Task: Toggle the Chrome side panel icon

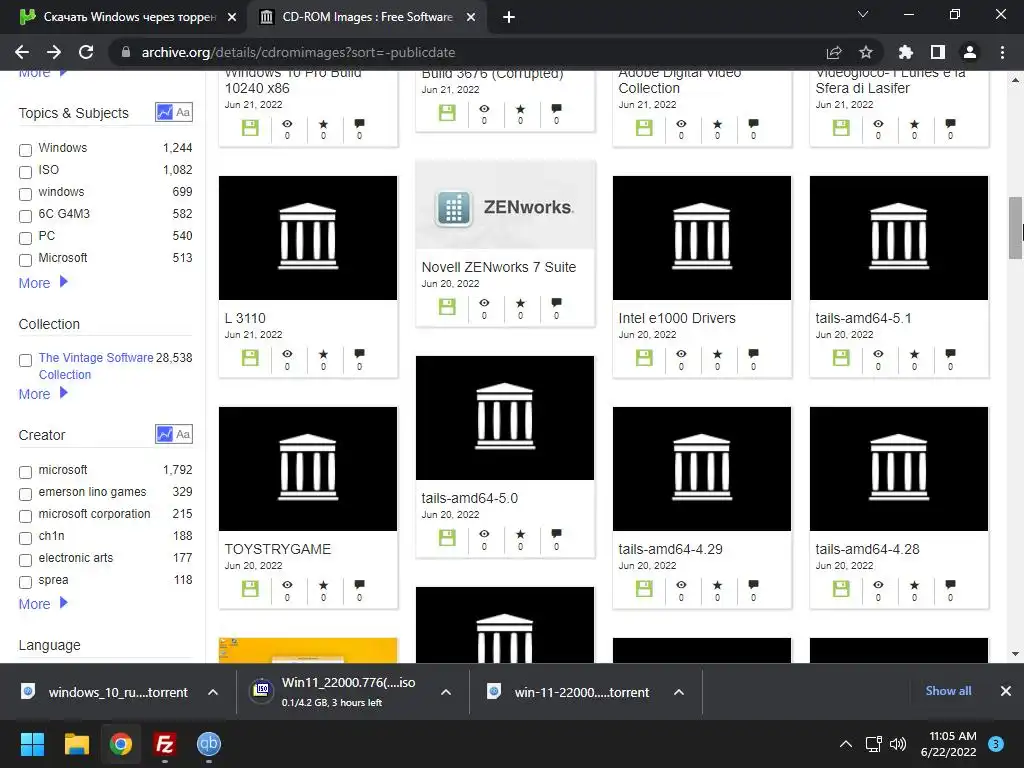Action: coord(937,52)
